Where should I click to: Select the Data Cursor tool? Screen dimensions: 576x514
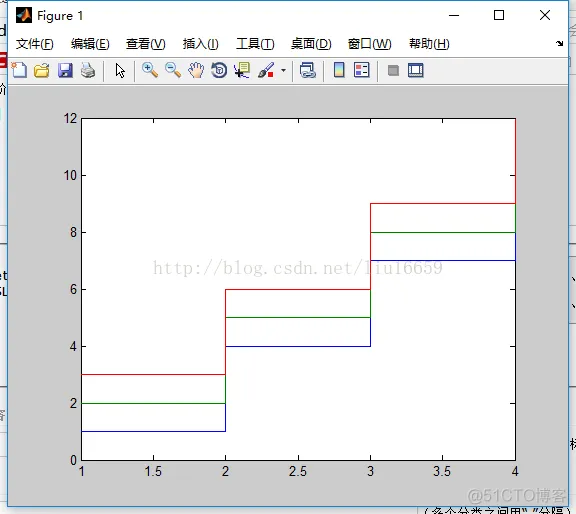242,70
